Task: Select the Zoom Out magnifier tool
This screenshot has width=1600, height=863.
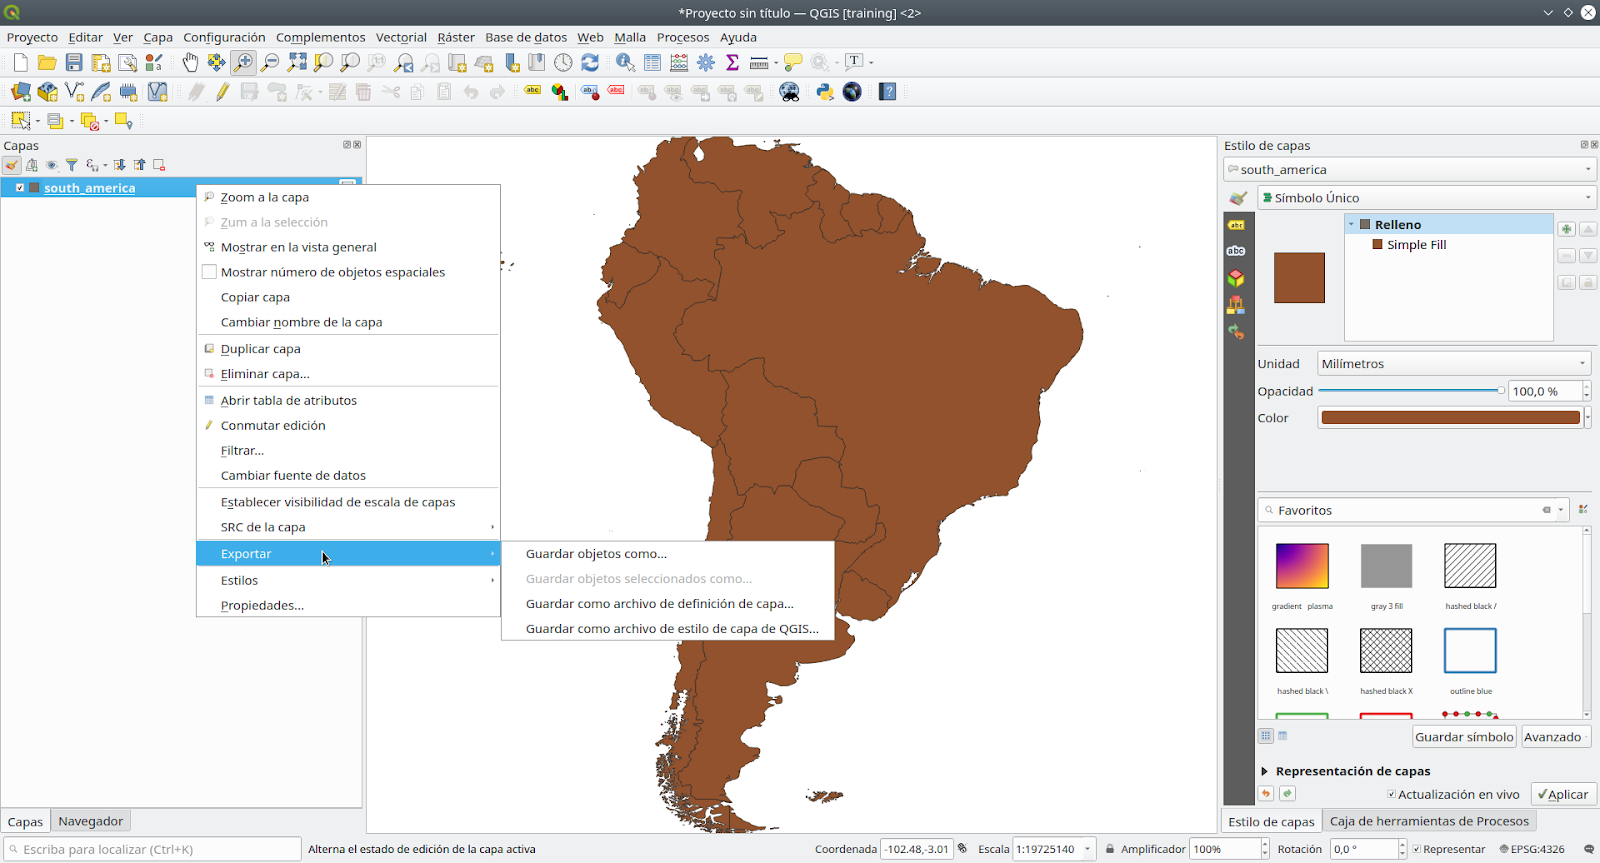Action: tap(270, 63)
